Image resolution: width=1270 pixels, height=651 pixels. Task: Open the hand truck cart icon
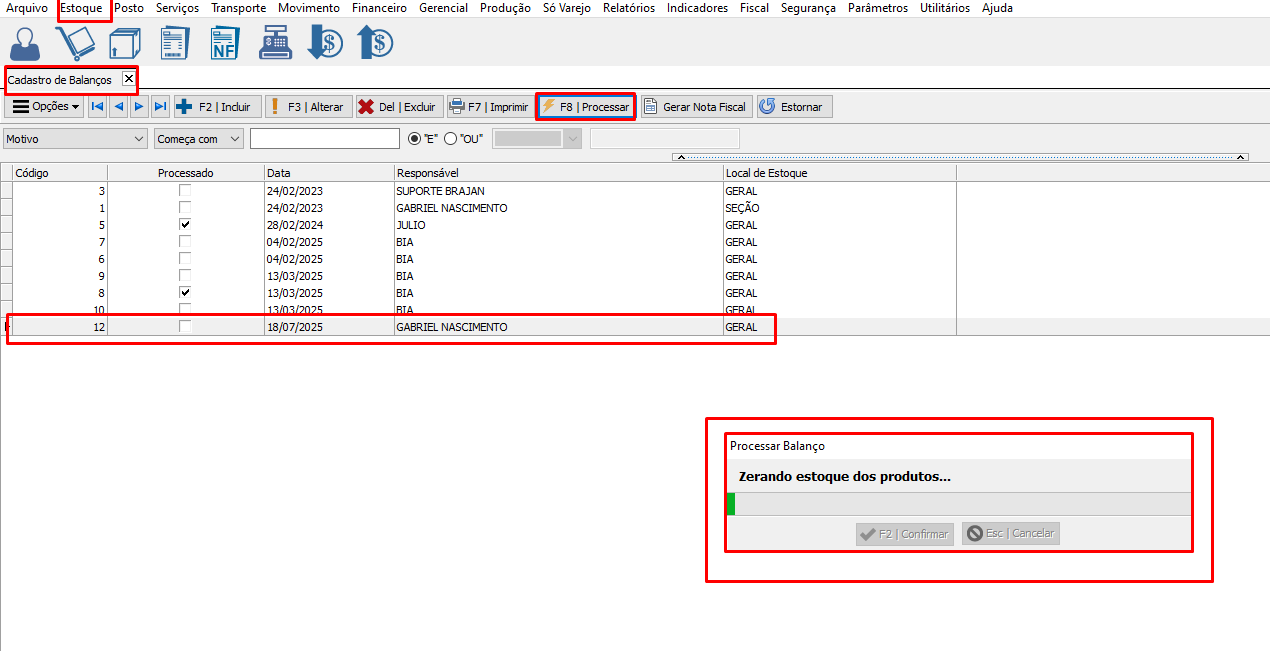pyautogui.click(x=74, y=44)
